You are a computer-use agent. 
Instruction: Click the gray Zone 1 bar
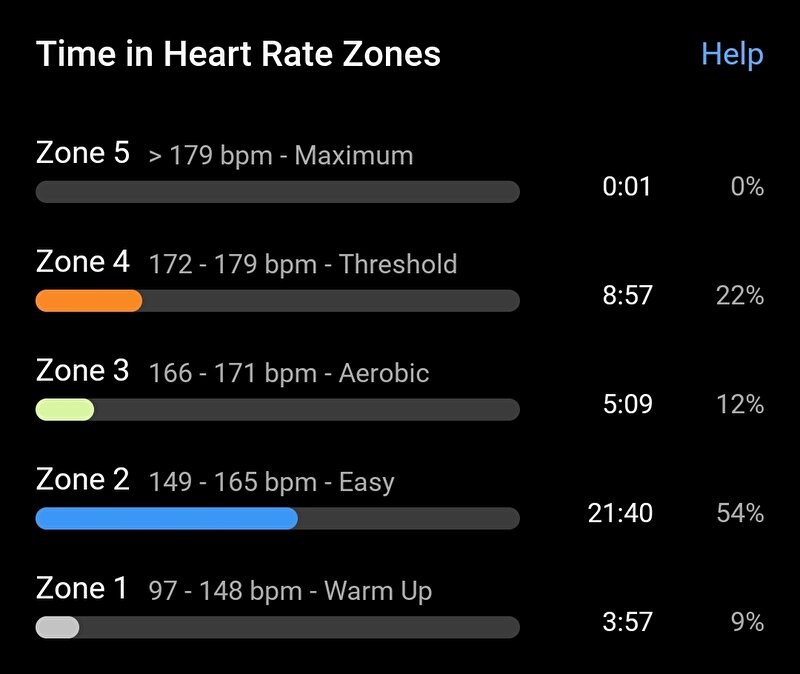pos(57,627)
